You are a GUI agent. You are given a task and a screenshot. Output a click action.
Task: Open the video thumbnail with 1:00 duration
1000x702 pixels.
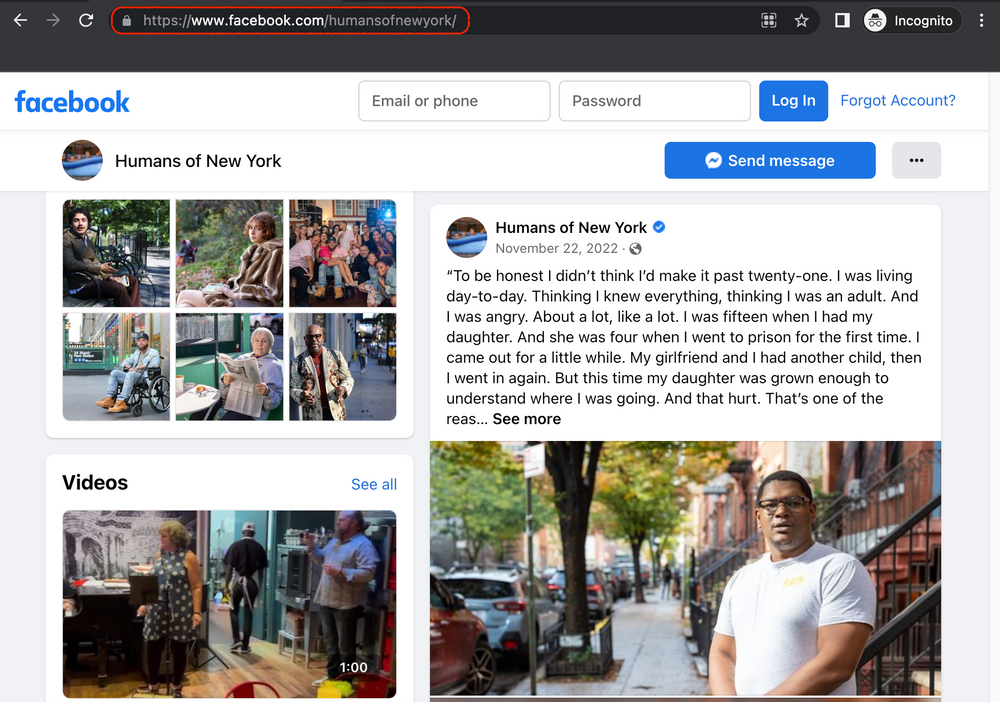pyautogui.click(x=229, y=604)
